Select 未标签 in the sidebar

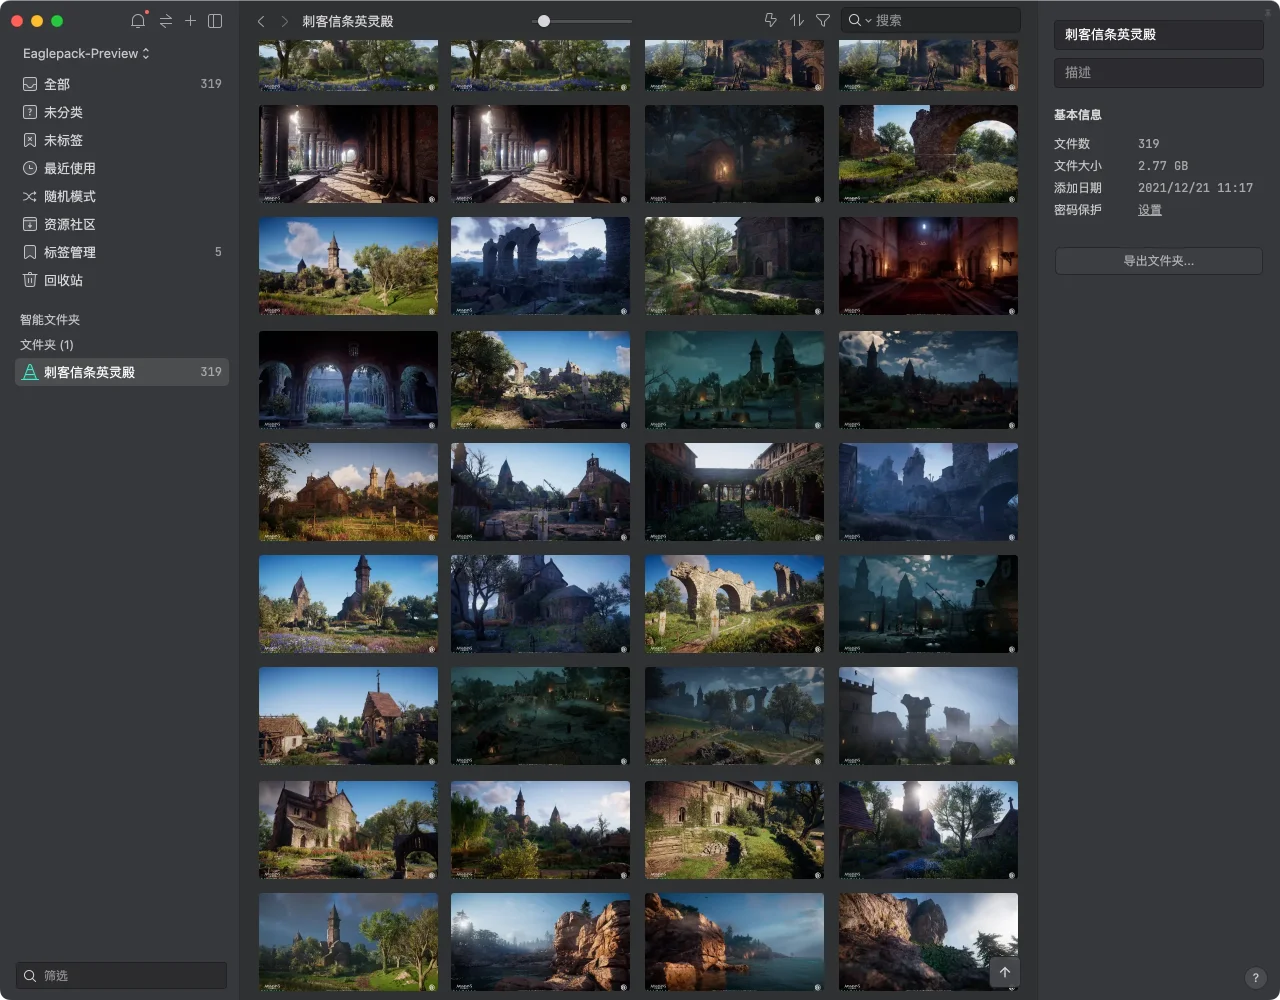[122, 140]
